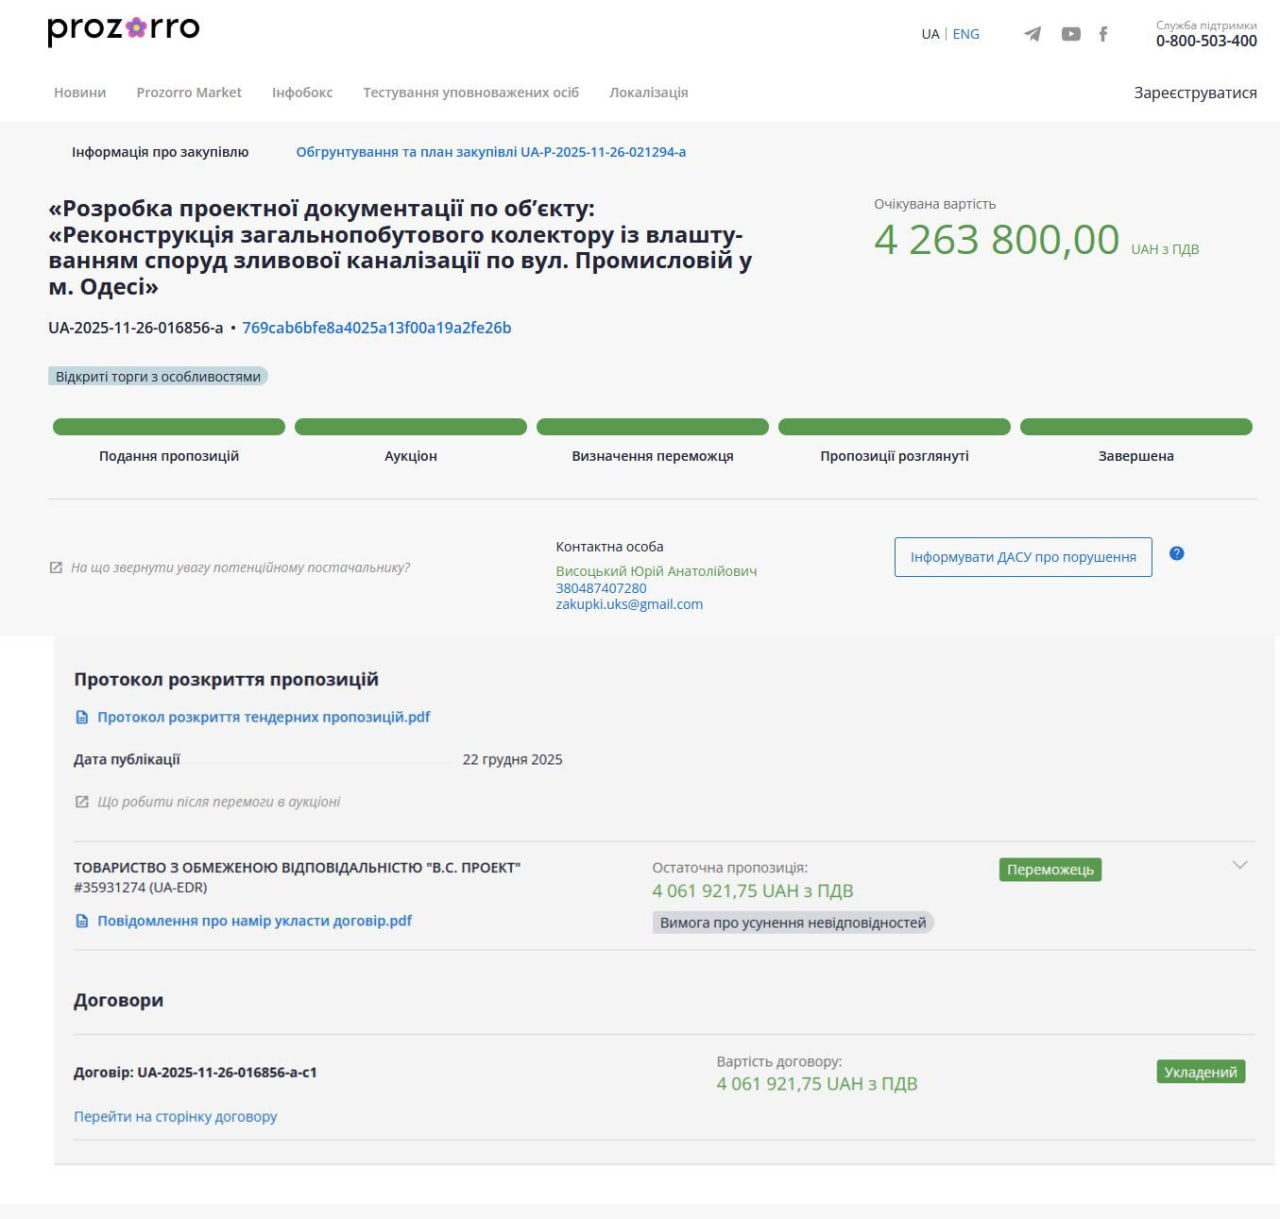Click the external link icon for post-auction guidance

coord(82,802)
